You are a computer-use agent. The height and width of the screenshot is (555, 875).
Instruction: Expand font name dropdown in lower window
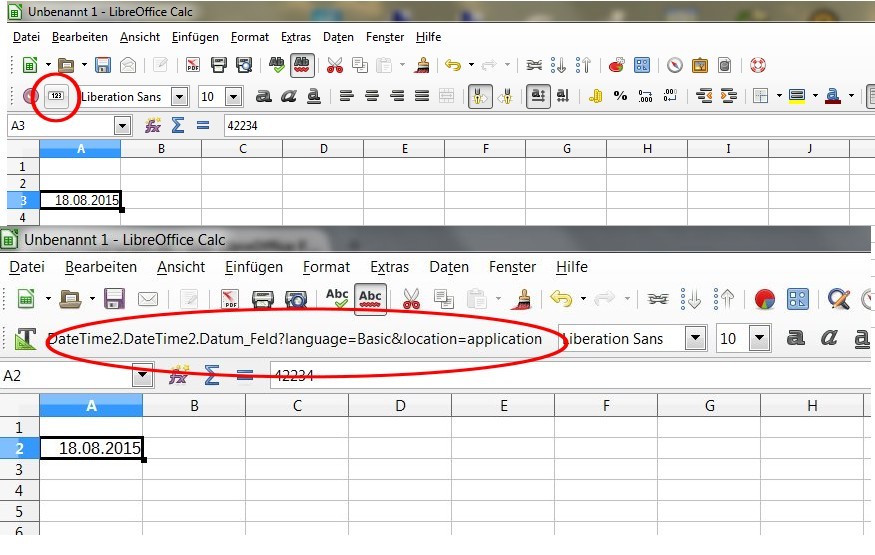pyautogui.click(x=695, y=338)
